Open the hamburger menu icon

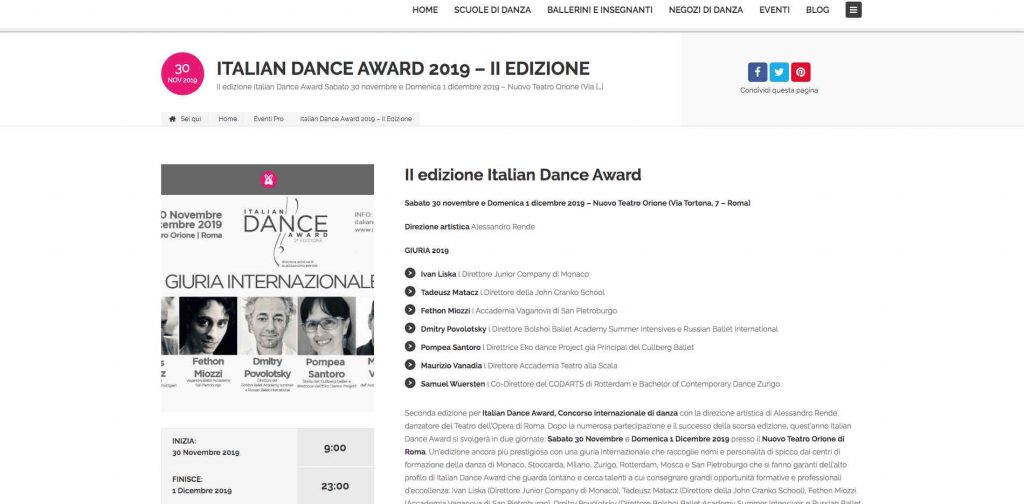[853, 10]
